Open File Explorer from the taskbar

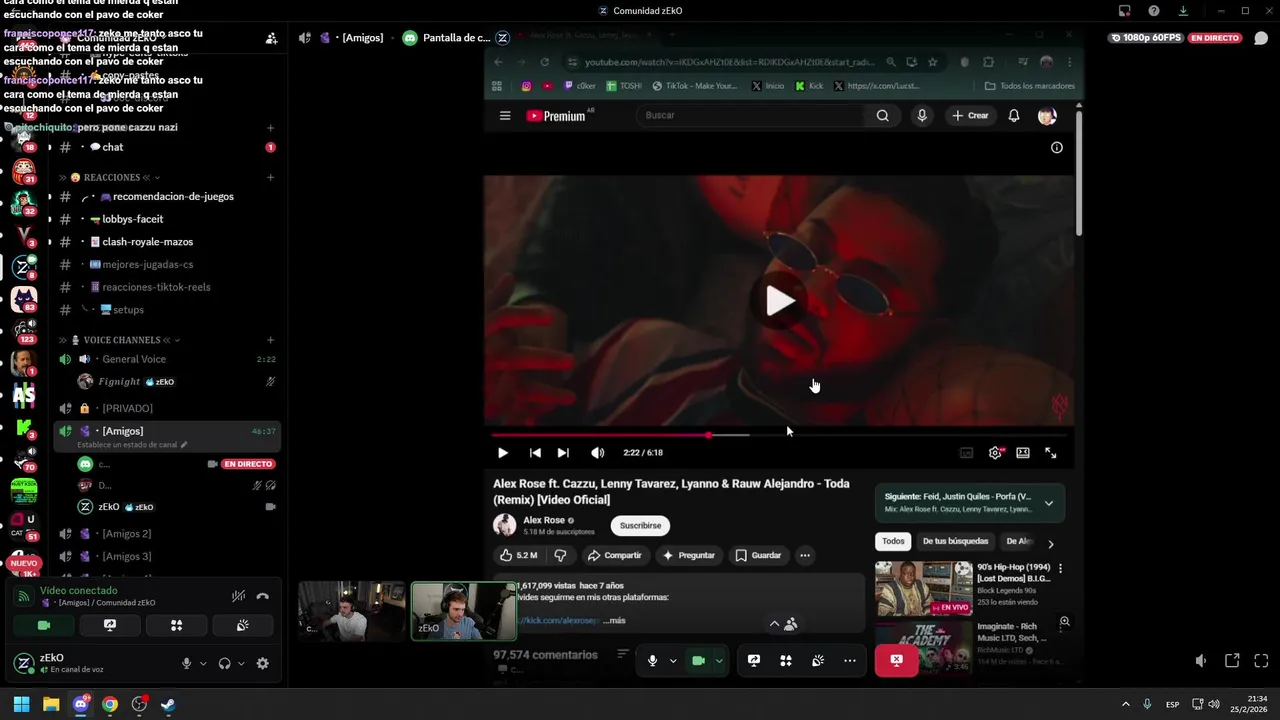coord(51,704)
